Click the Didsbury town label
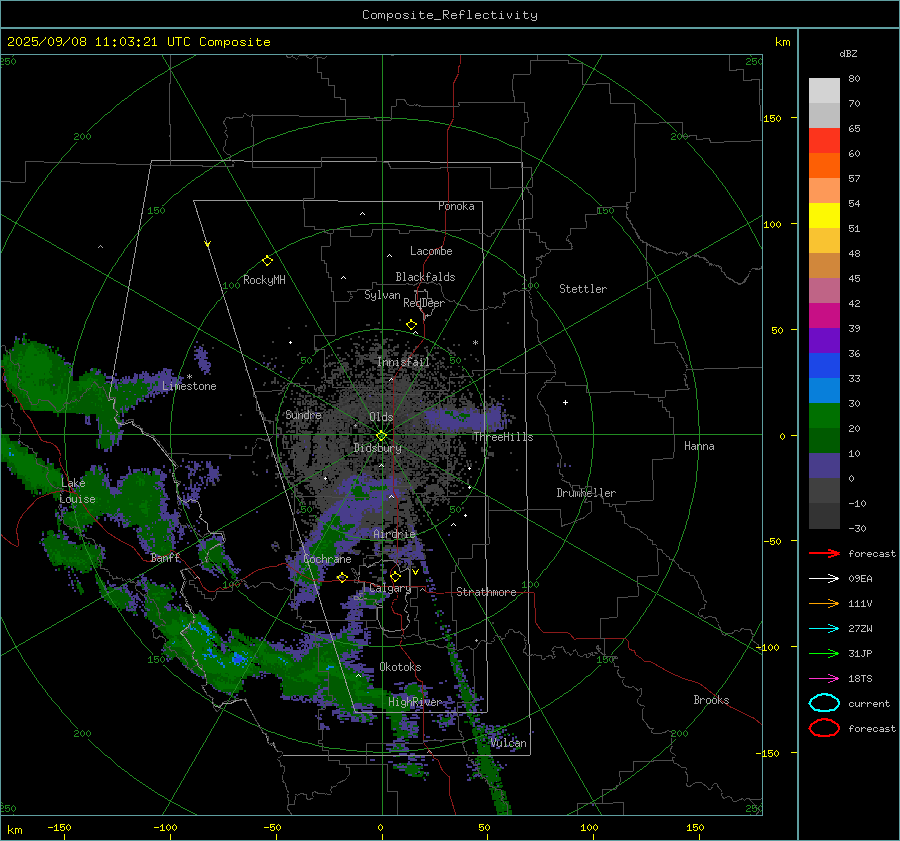This screenshot has height=841, width=900. (378, 448)
